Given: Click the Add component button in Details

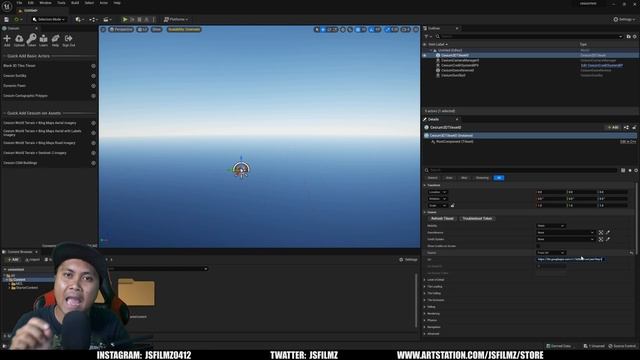Looking at the screenshot, I should [x=613, y=127].
